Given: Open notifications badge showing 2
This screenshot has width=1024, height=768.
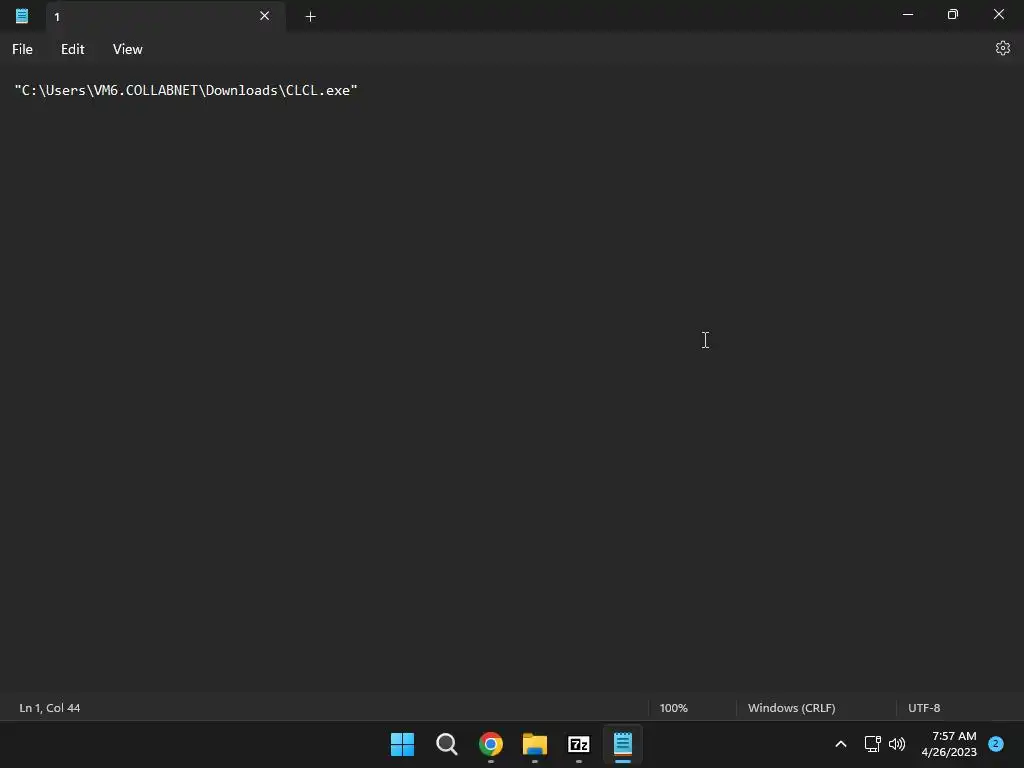Looking at the screenshot, I should click(x=996, y=744).
